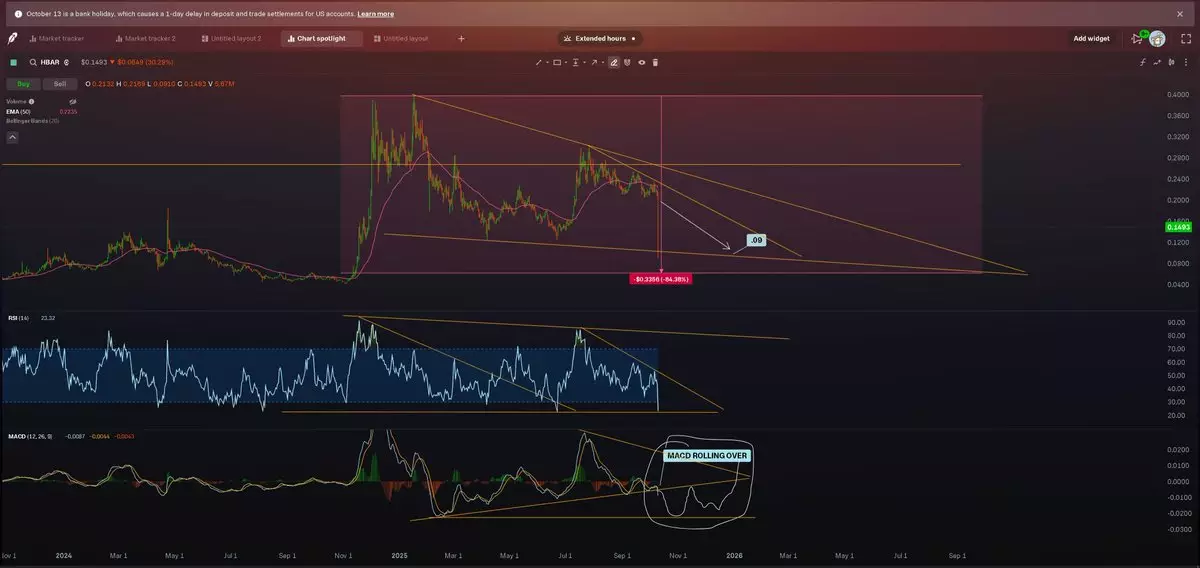This screenshot has height=568, width=1200.
Task: Toggle Extended hours
Action: point(600,38)
